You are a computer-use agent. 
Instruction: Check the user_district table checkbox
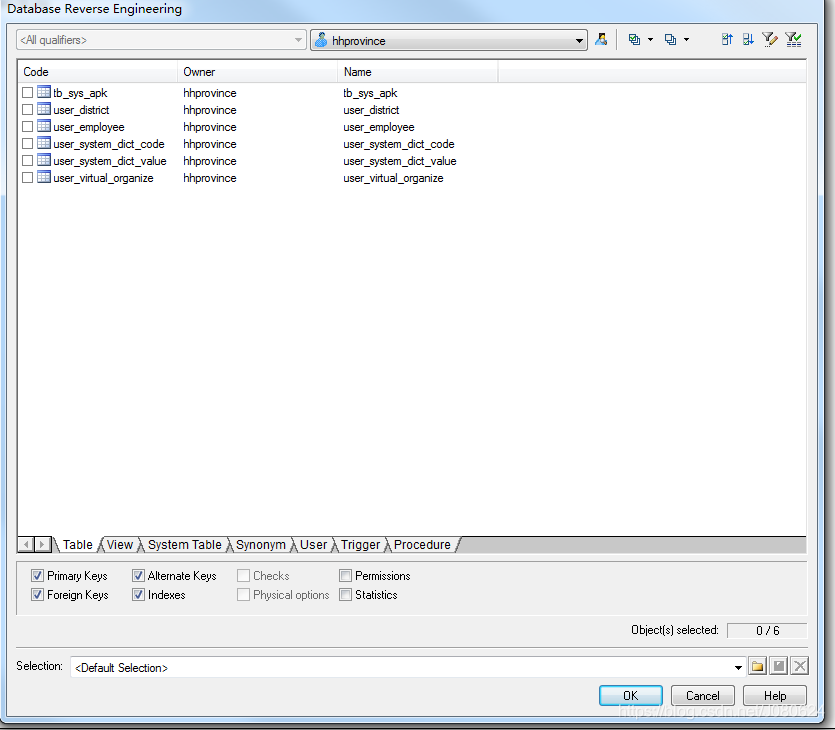point(28,110)
